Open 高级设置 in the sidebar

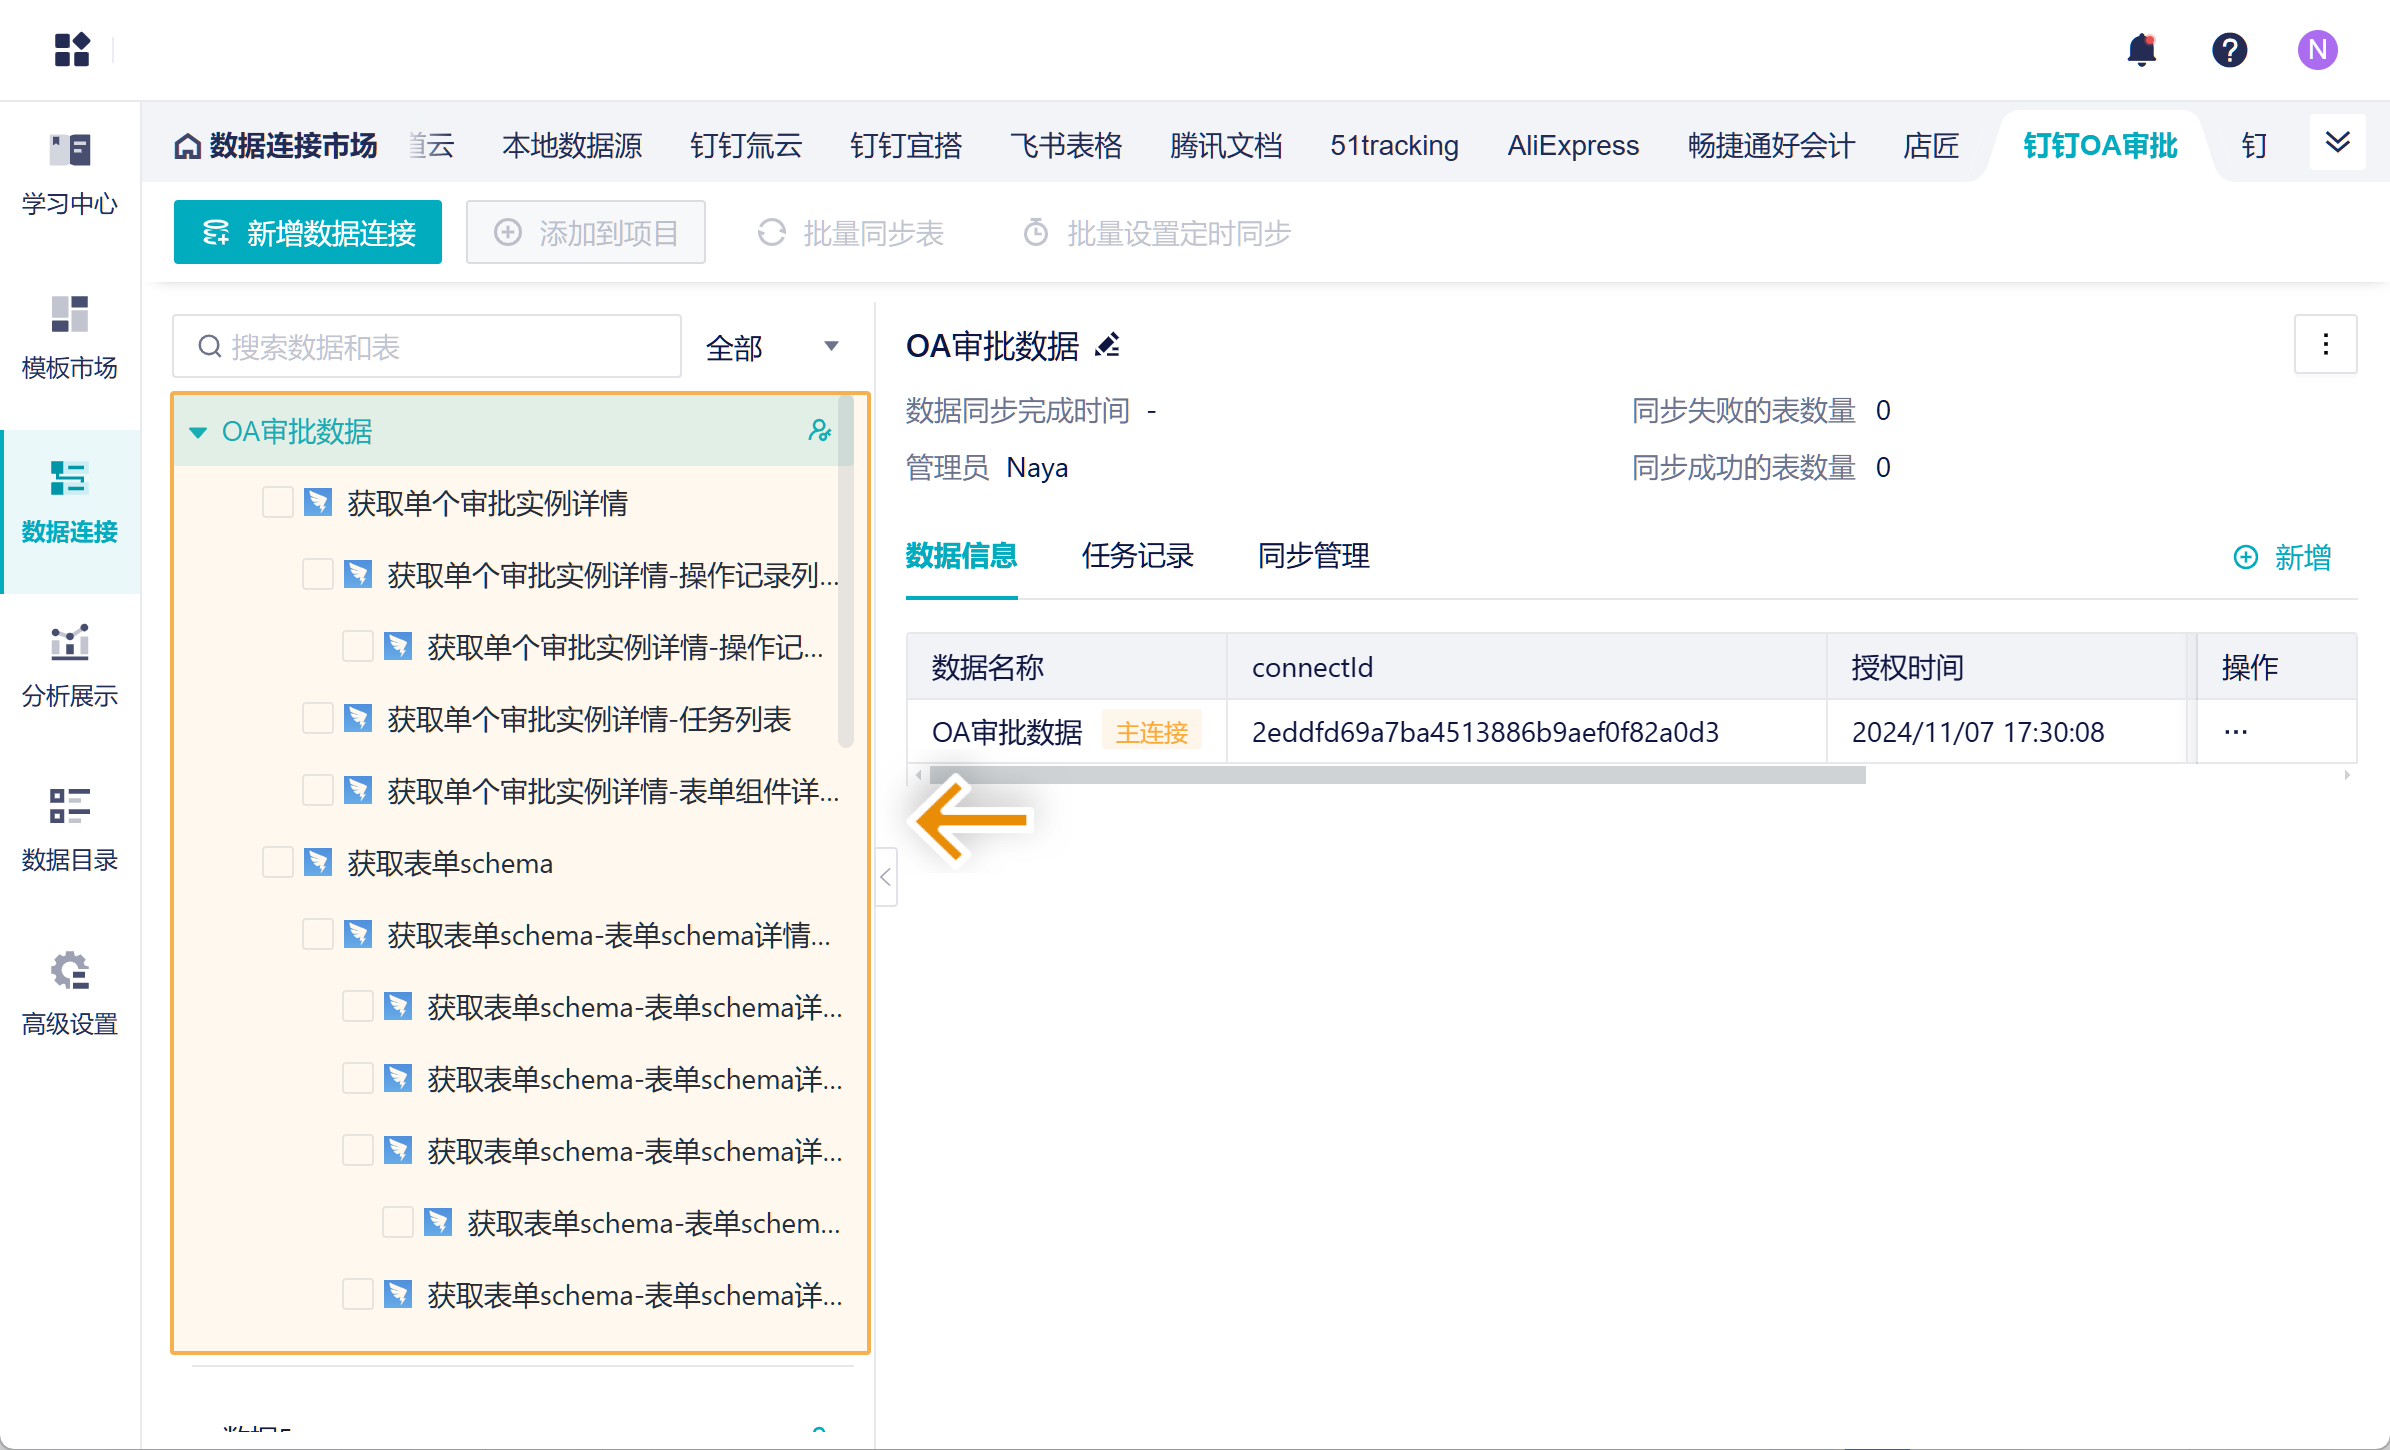[70, 993]
